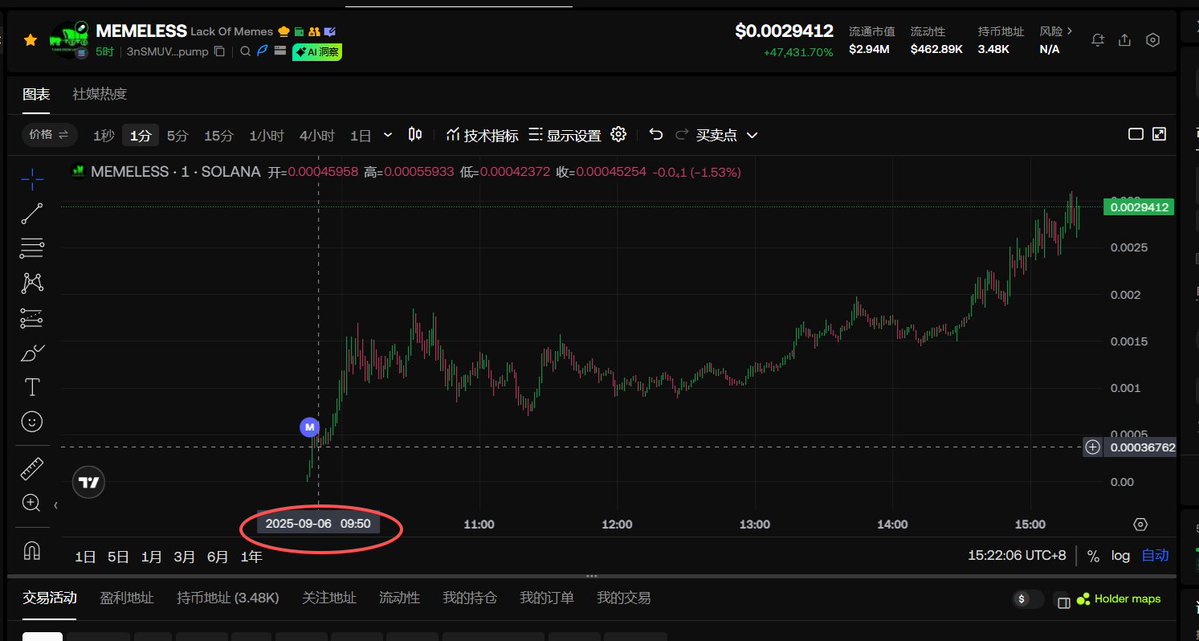Select the forecasting and measurement tool
The height and width of the screenshot is (641, 1199).
(x=32, y=318)
